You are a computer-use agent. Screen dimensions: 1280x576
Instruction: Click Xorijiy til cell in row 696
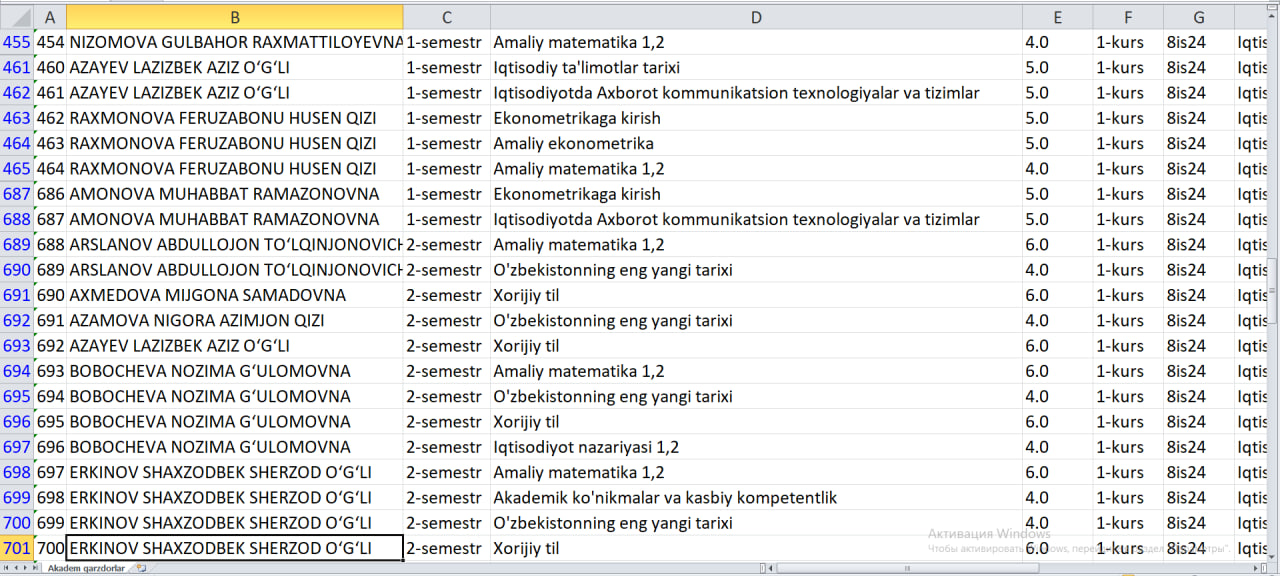coord(756,422)
